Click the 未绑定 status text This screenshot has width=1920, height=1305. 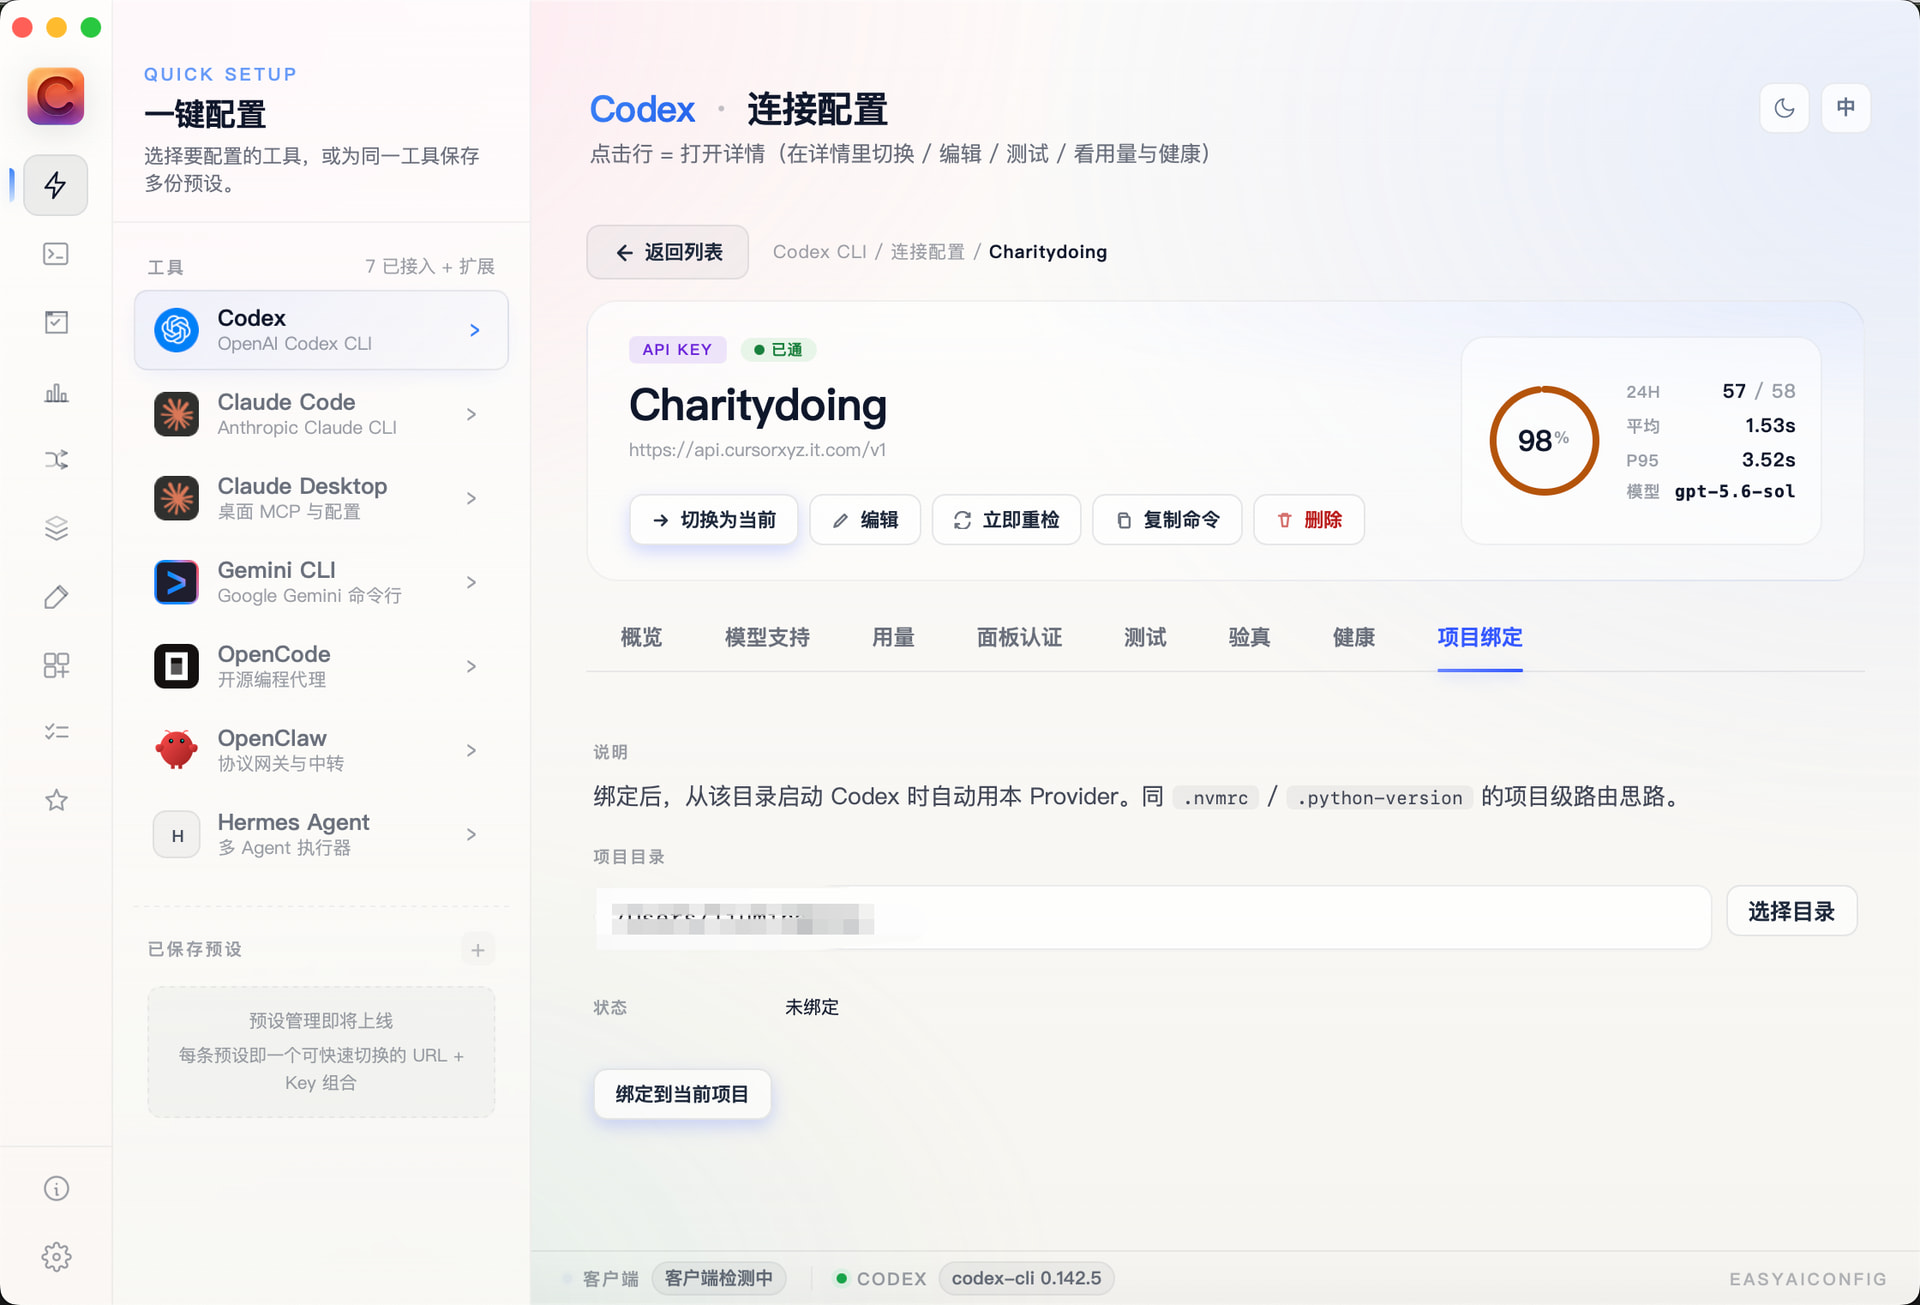812,1008
